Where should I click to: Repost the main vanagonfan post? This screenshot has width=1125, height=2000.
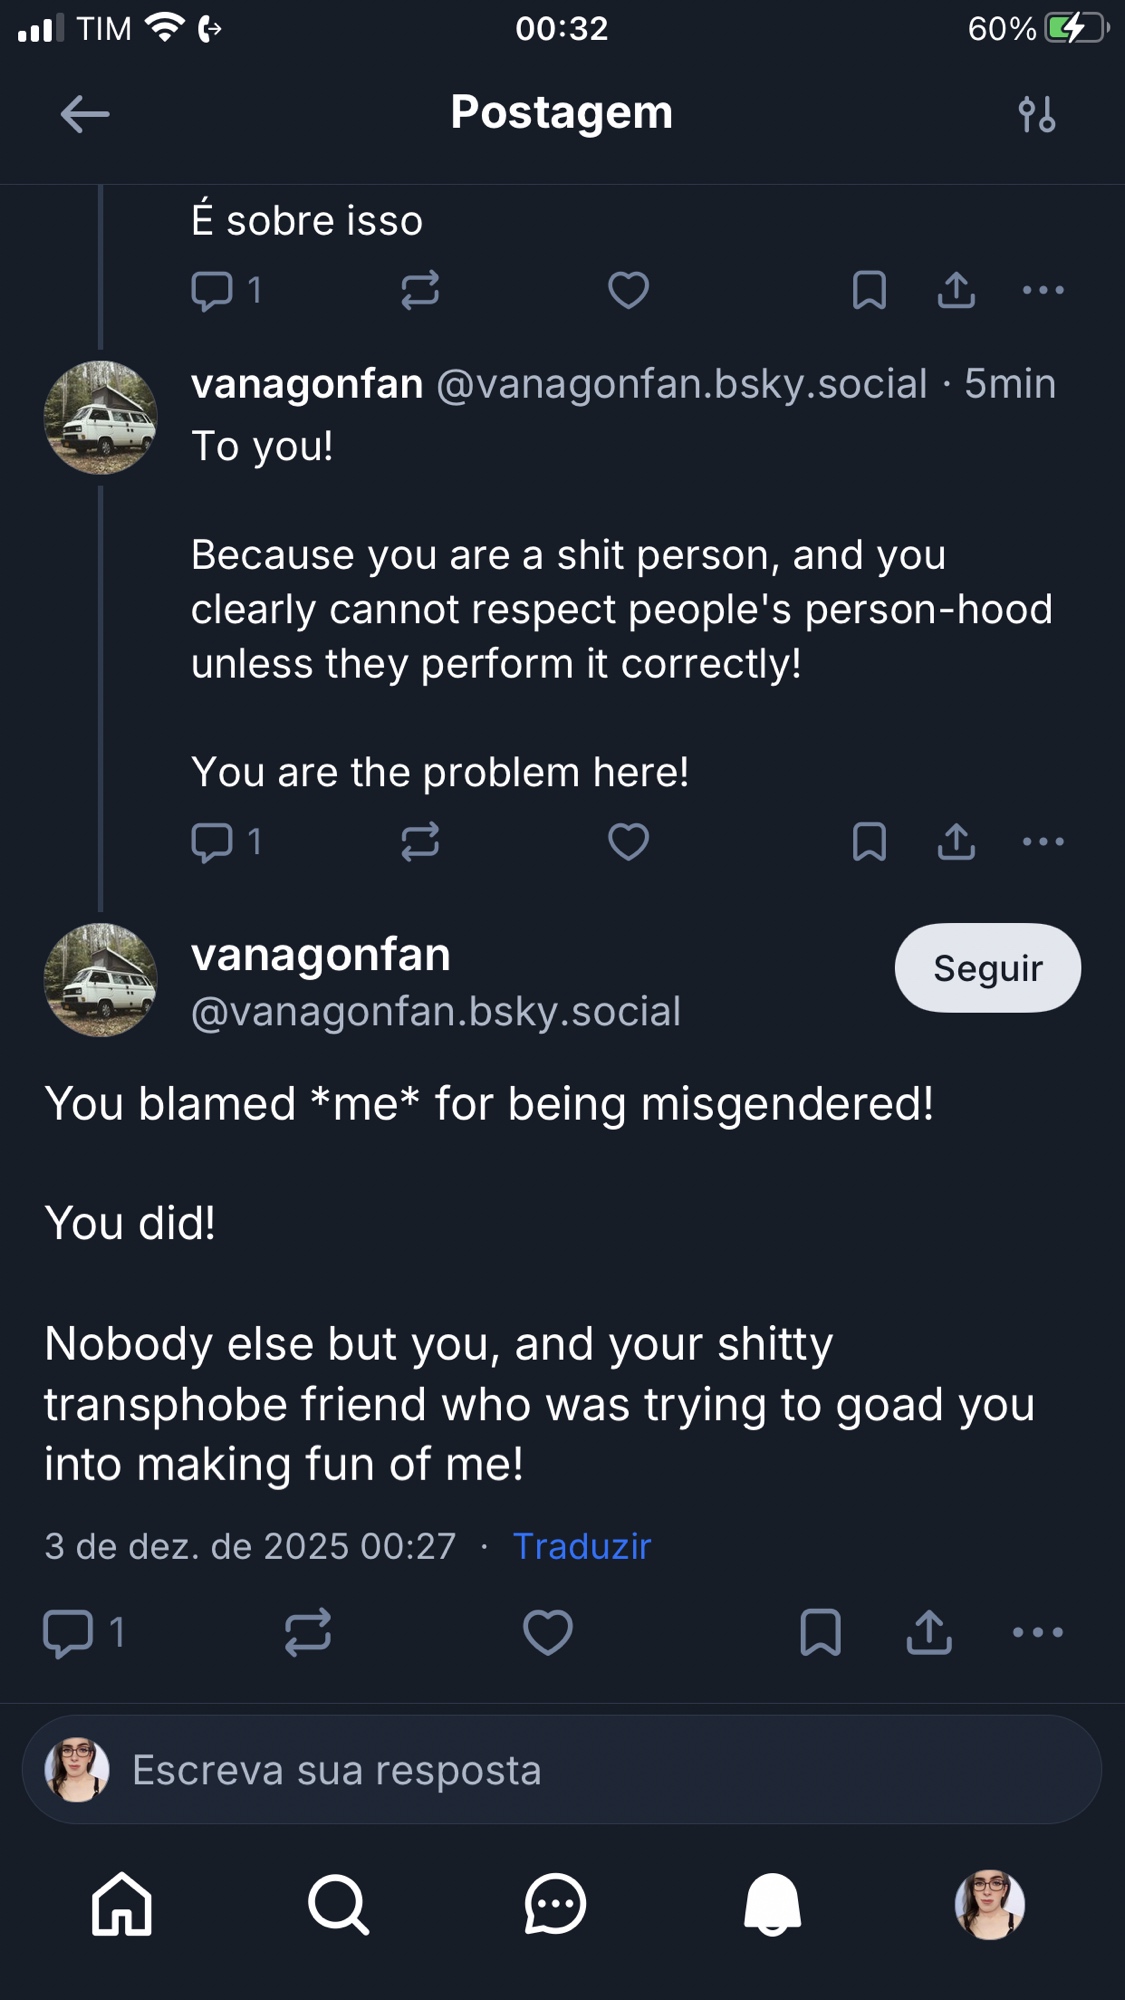click(x=307, y=1633)
